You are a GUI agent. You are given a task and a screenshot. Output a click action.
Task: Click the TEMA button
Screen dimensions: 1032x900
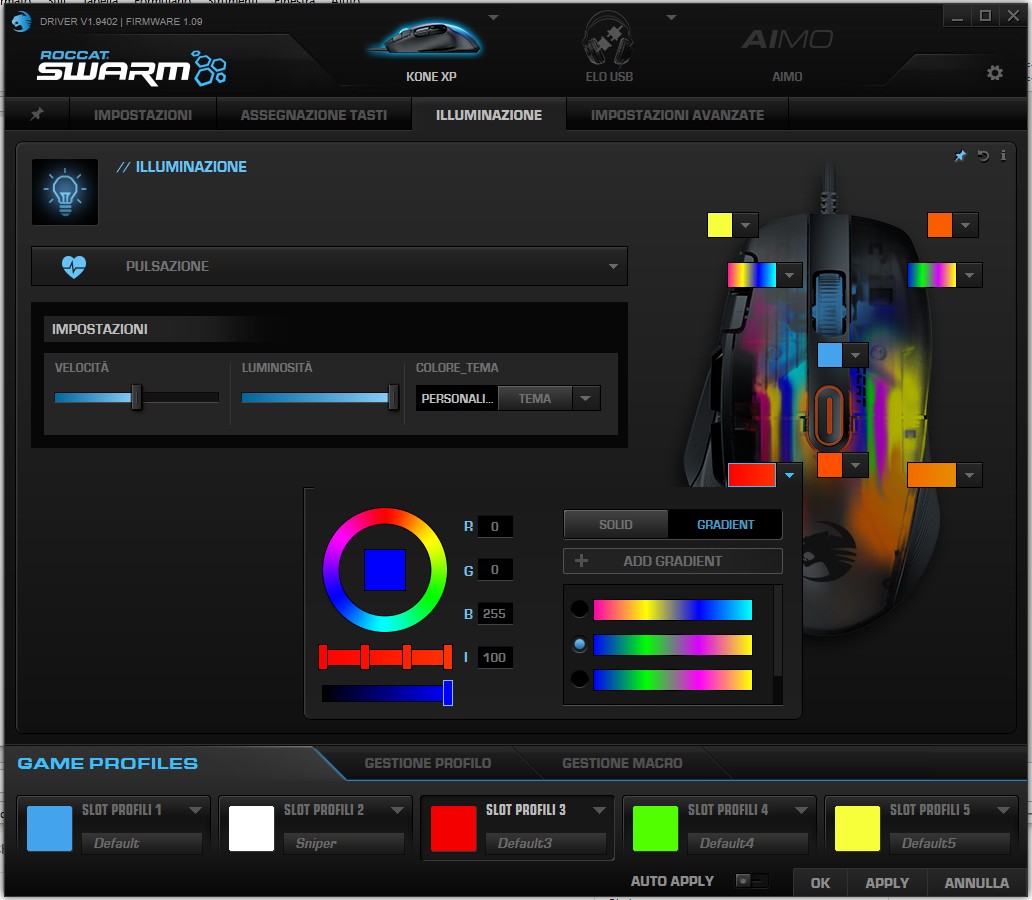pyautogui.click(x=535, y=398)
